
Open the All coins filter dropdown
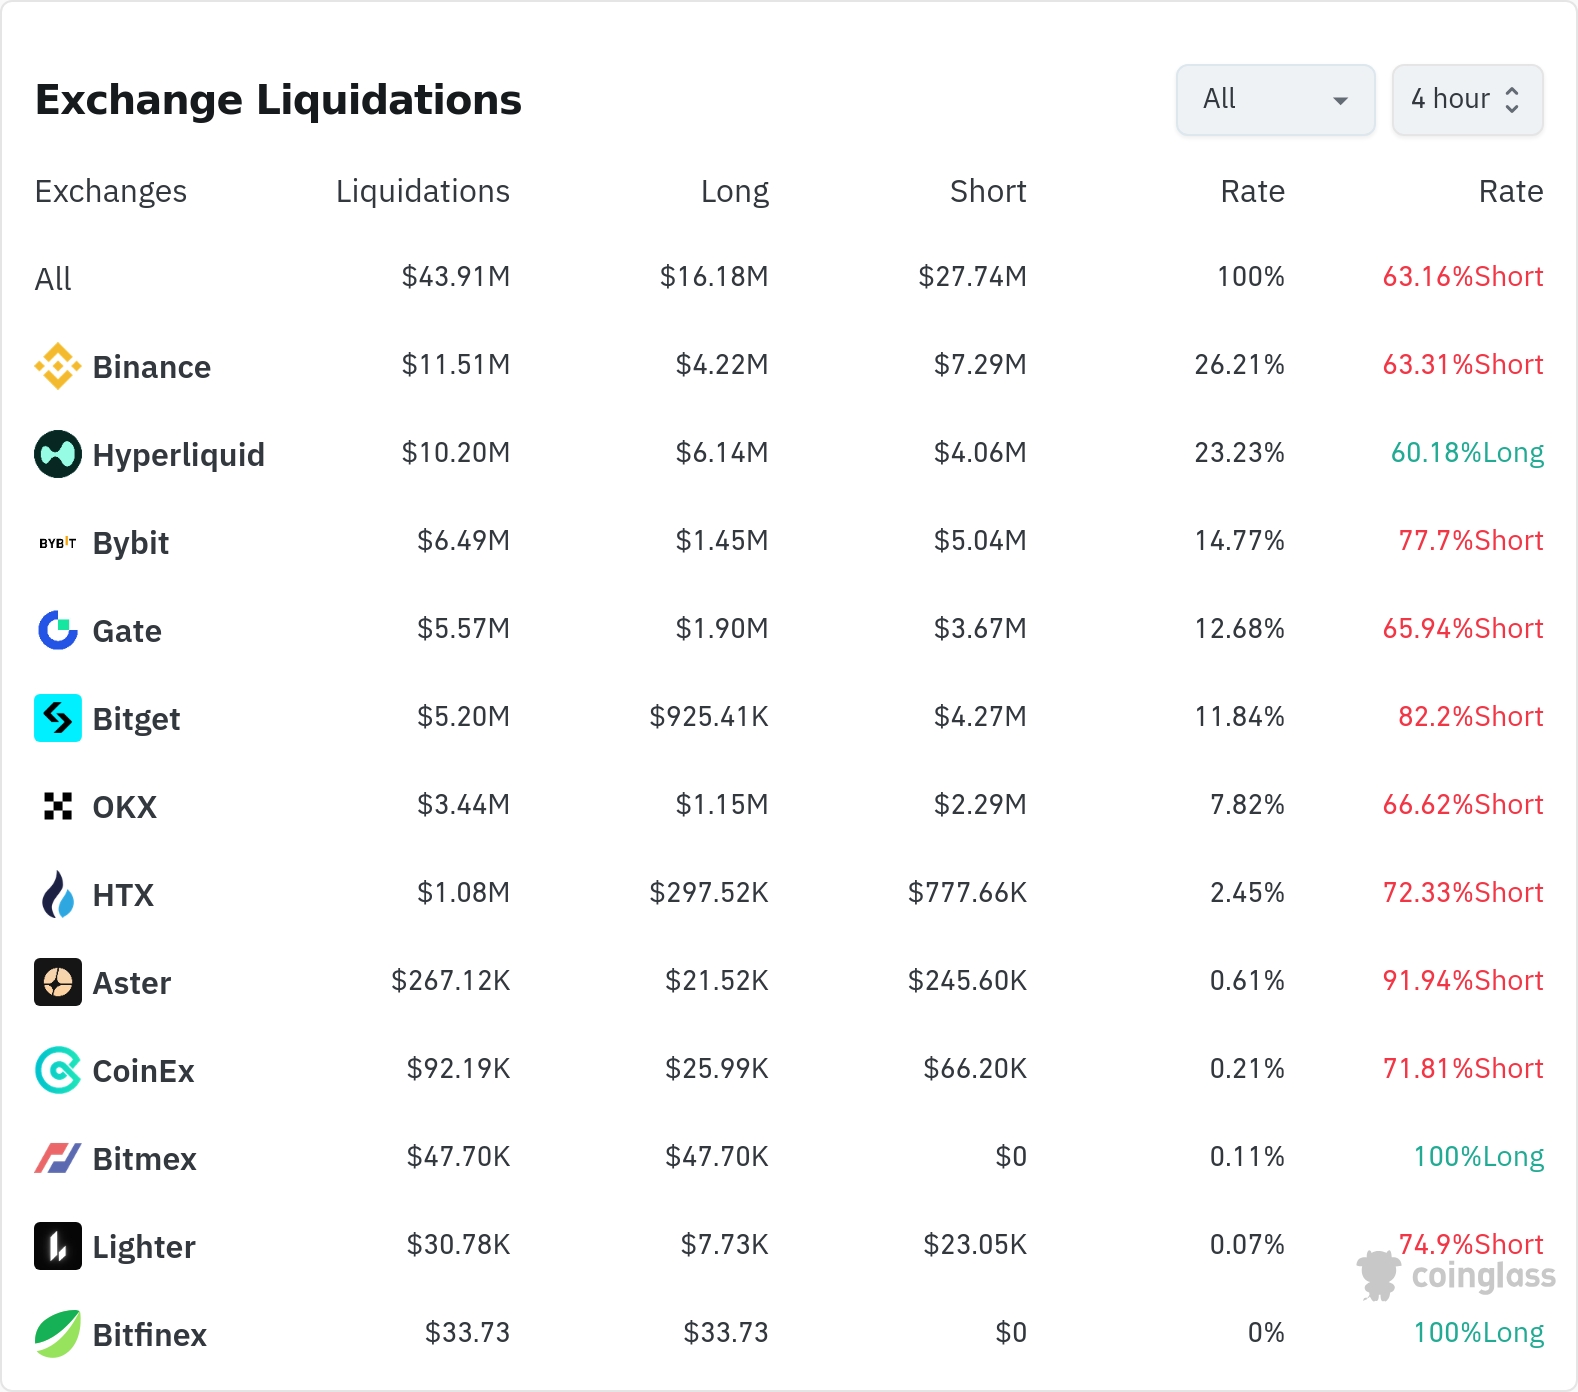pyautogui.click(x=1275, y=100)
